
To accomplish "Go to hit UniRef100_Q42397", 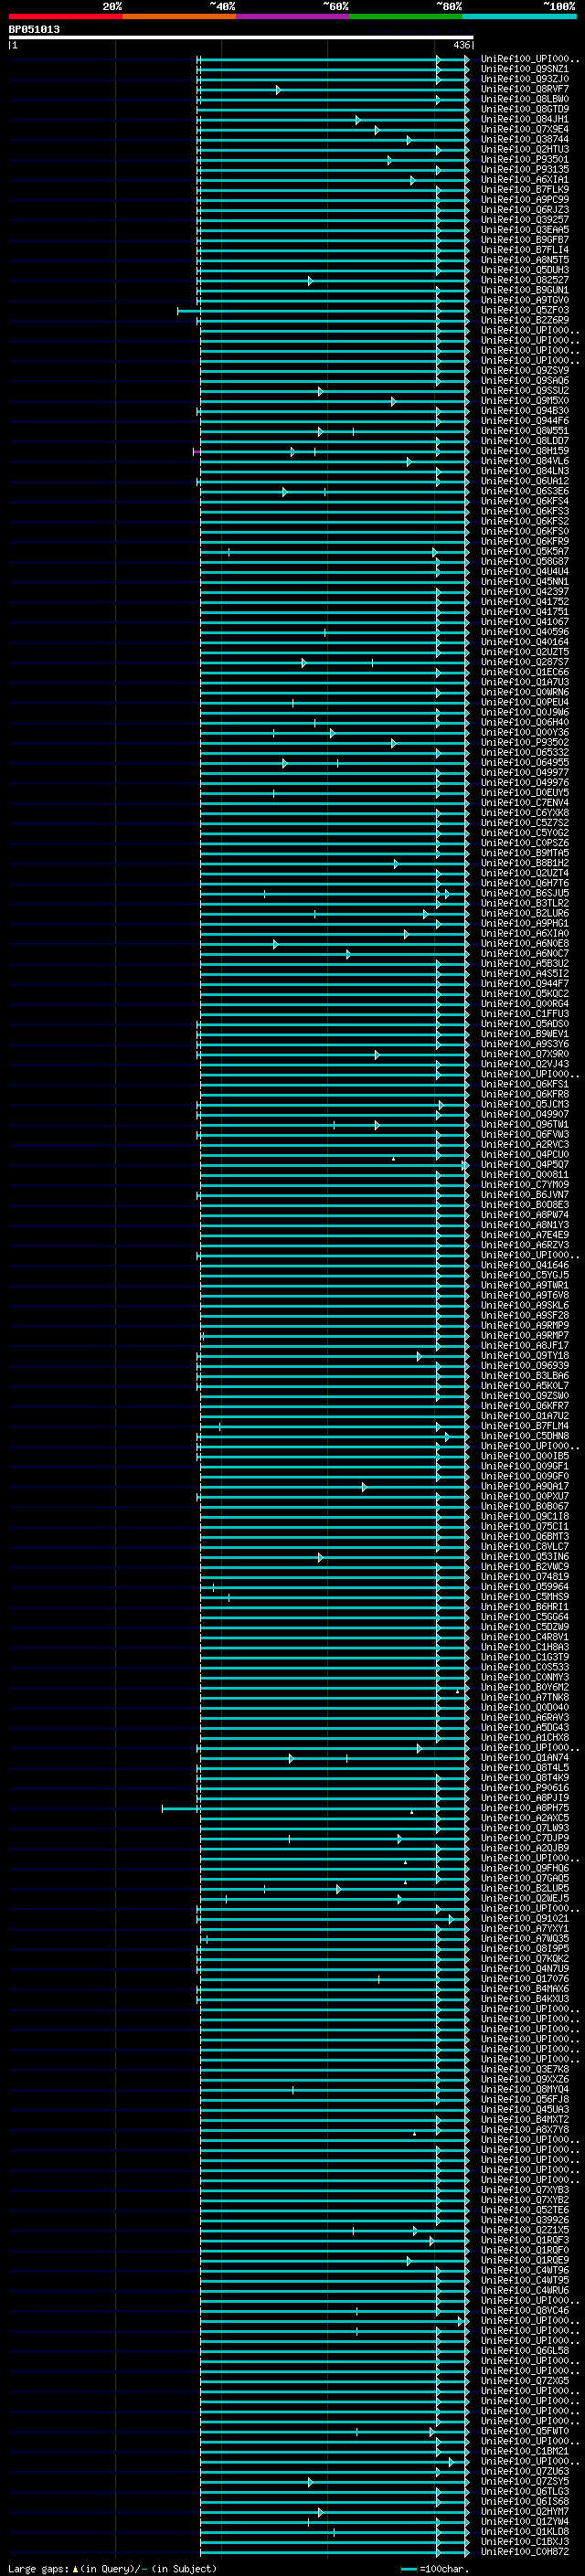I will 524,592.
